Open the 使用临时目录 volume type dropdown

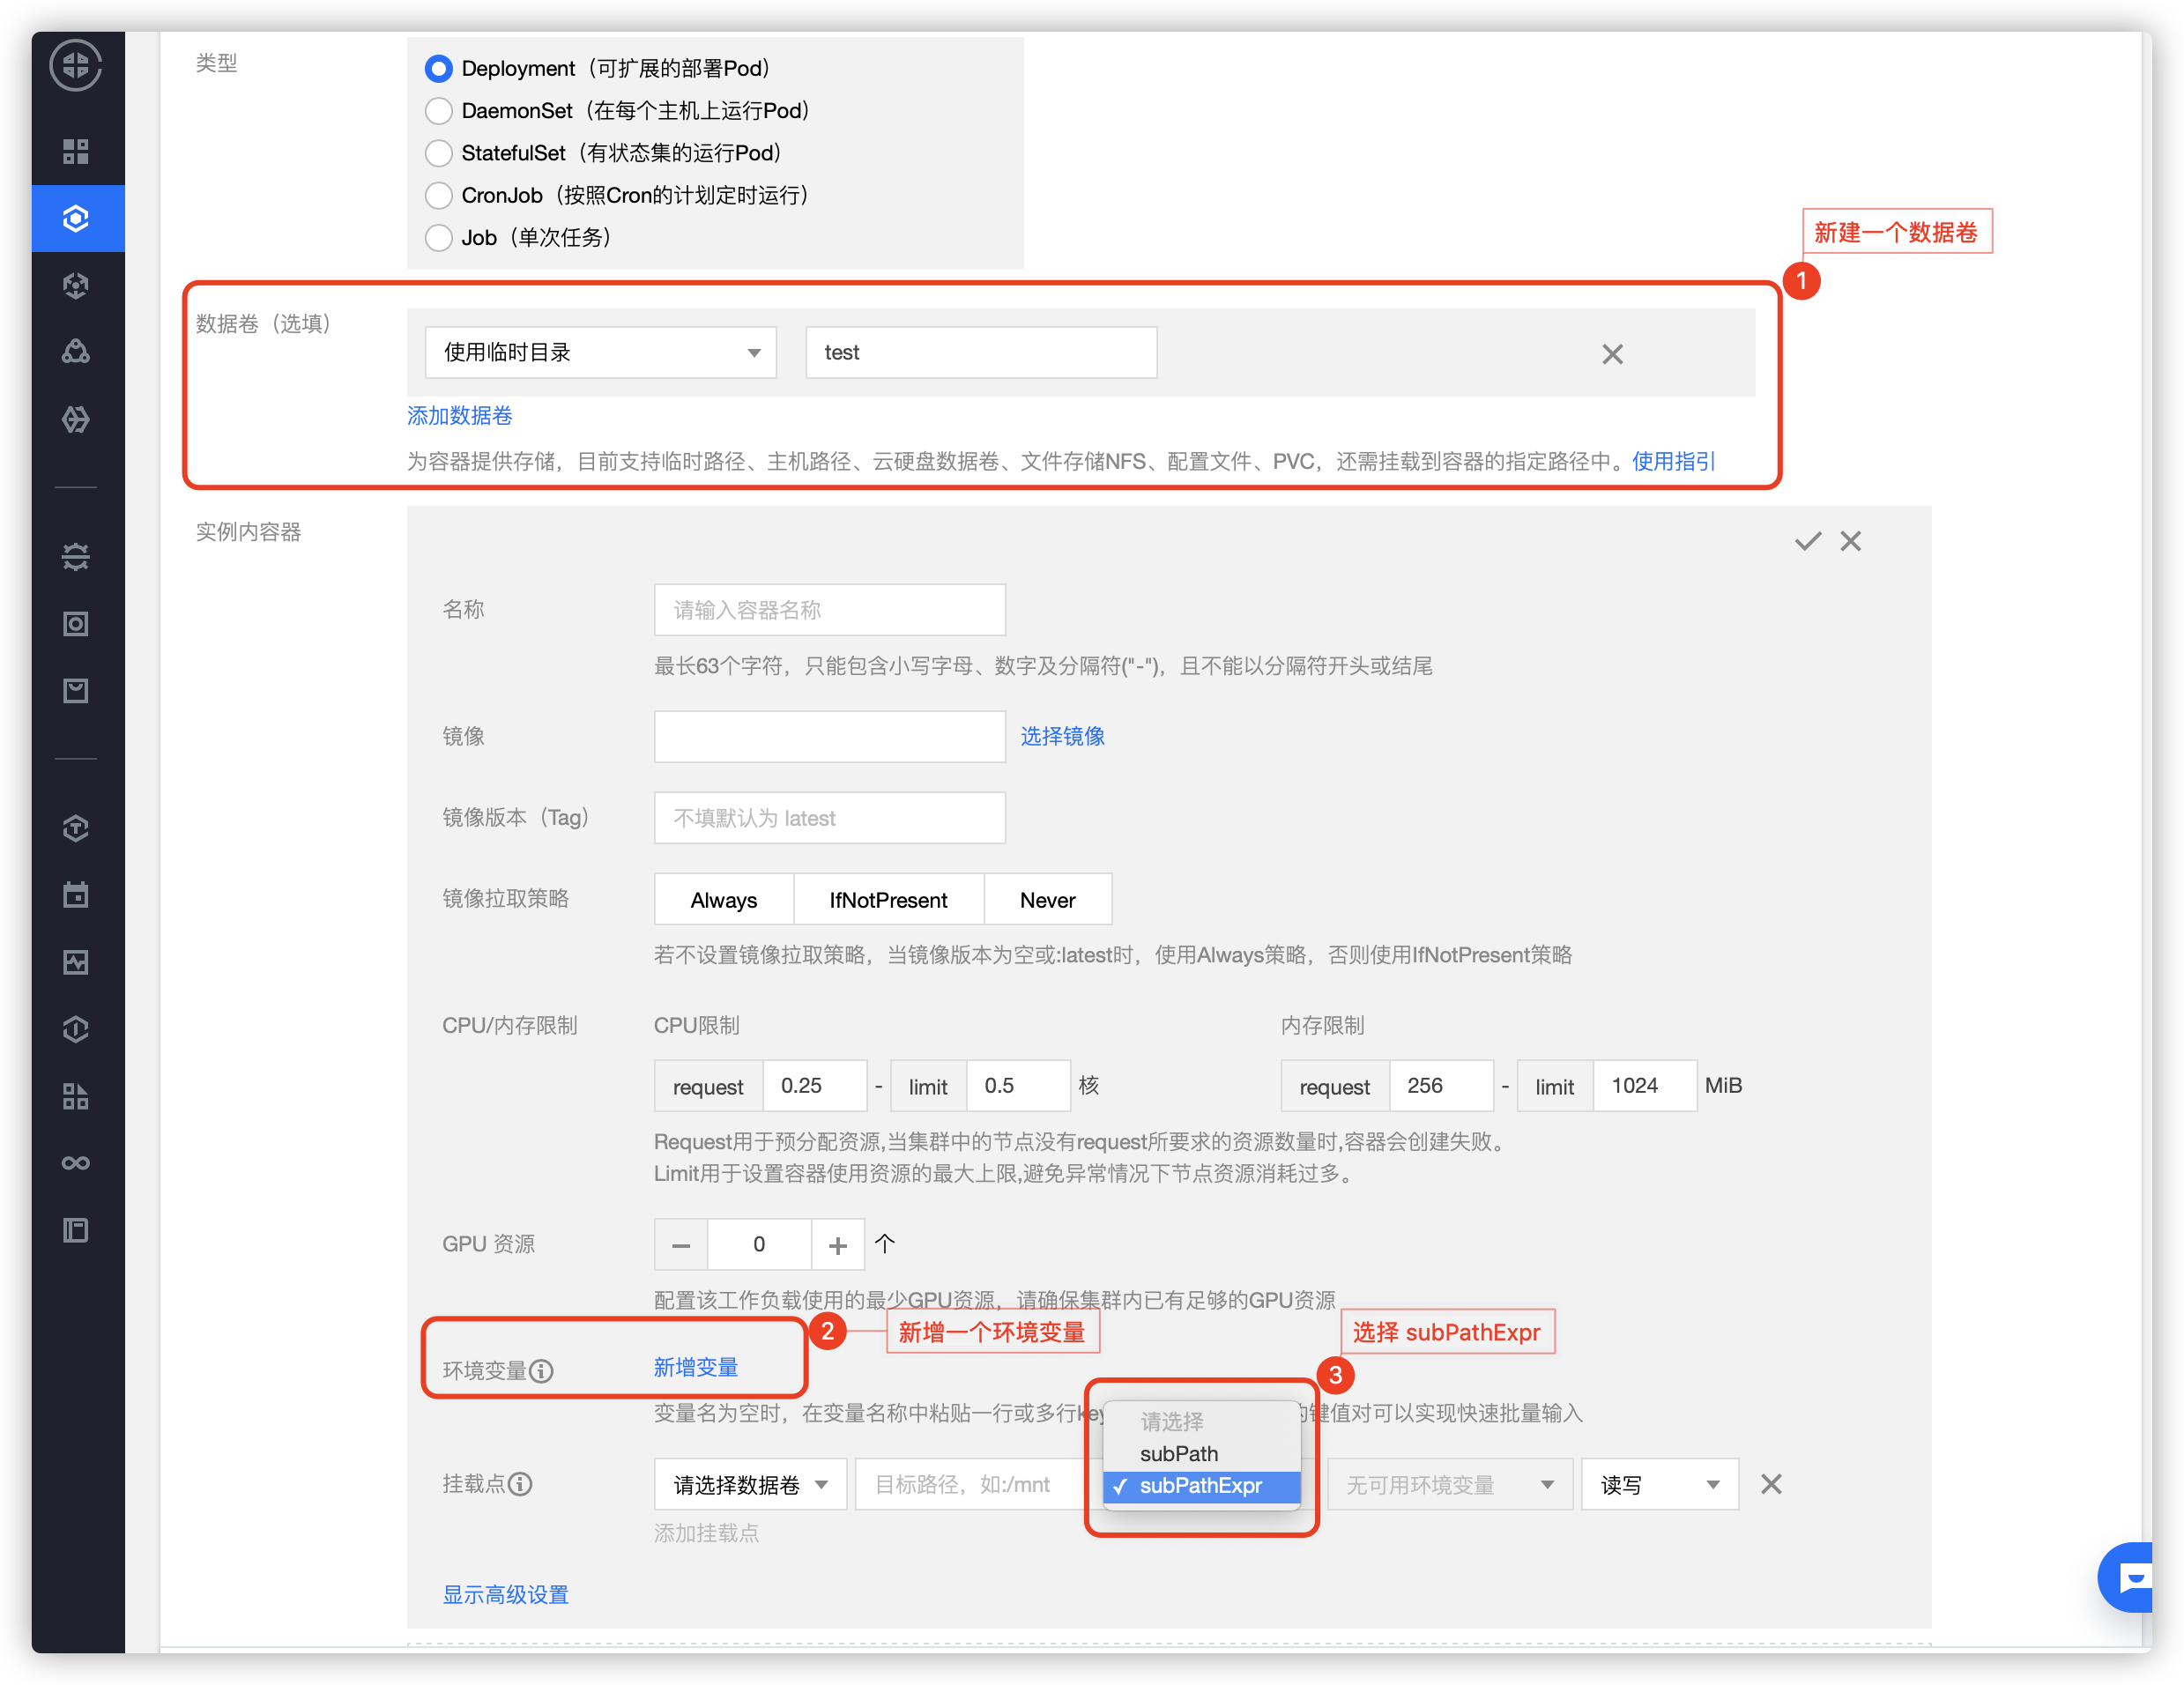(600, 352)
